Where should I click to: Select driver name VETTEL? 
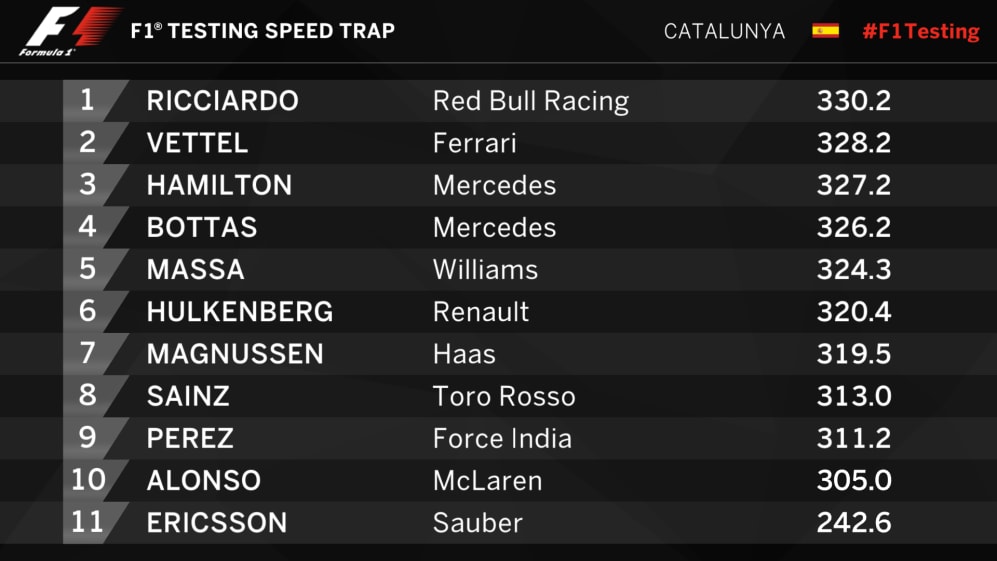[197, 143]
